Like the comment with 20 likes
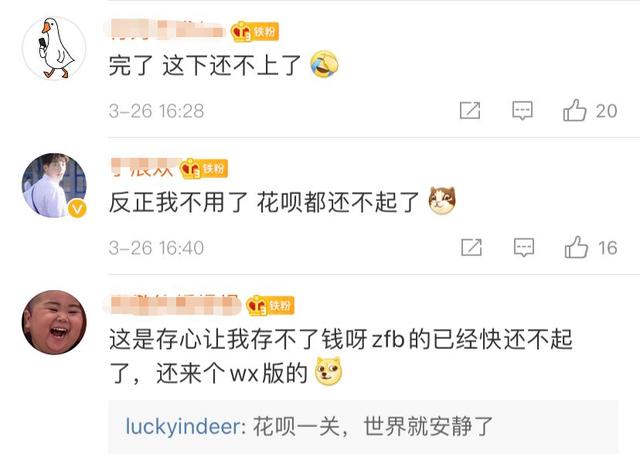 point(590,110)
